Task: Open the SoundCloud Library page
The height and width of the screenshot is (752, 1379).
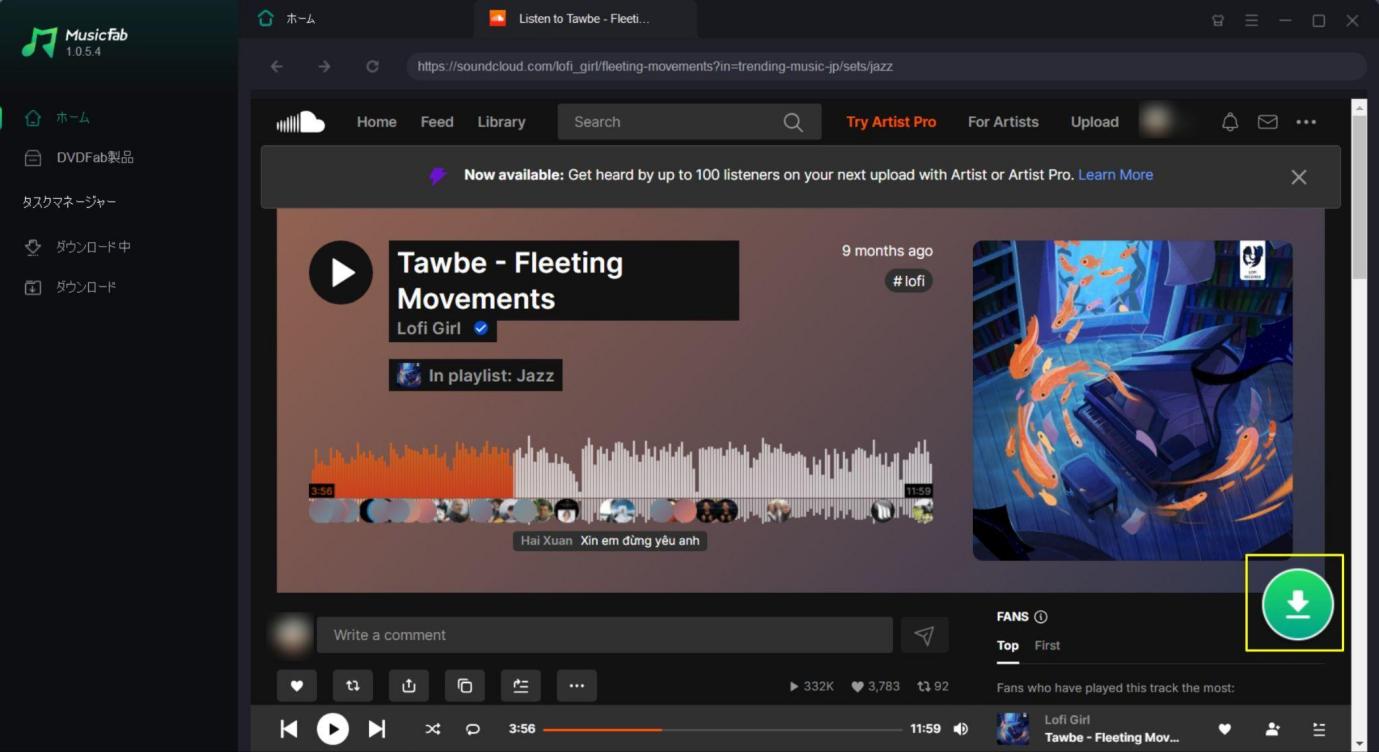Action: click(x=501, y=122)
